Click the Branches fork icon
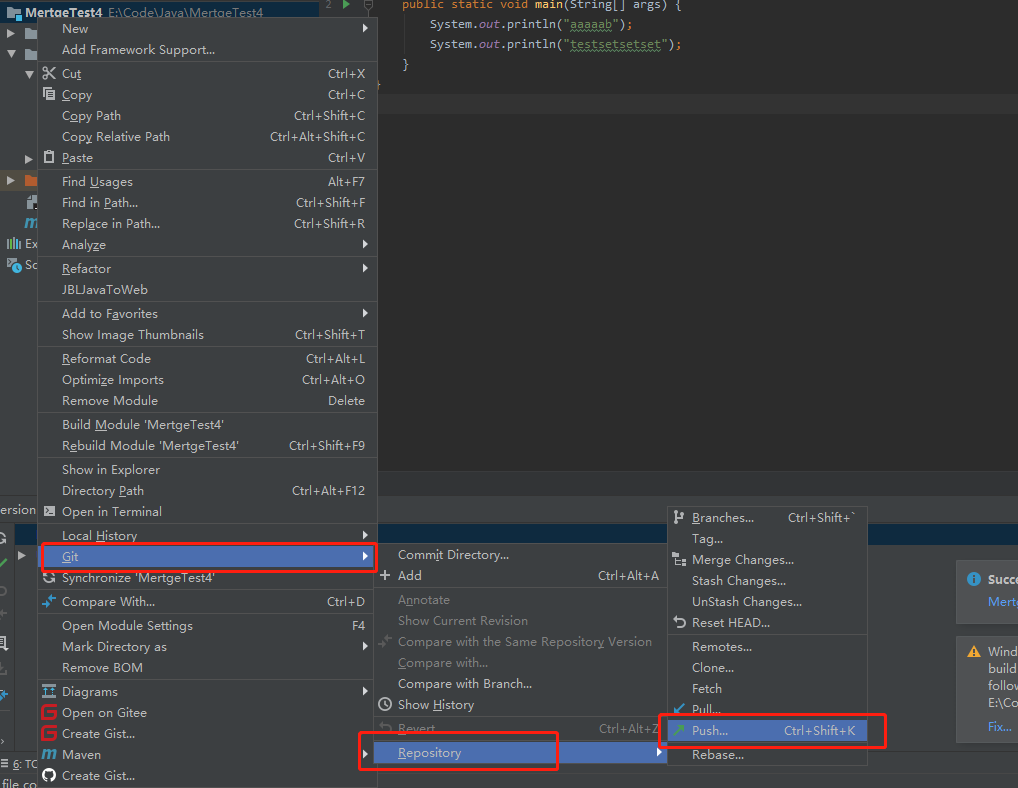Screen dimensions: 1018x788 coord(679,517)
